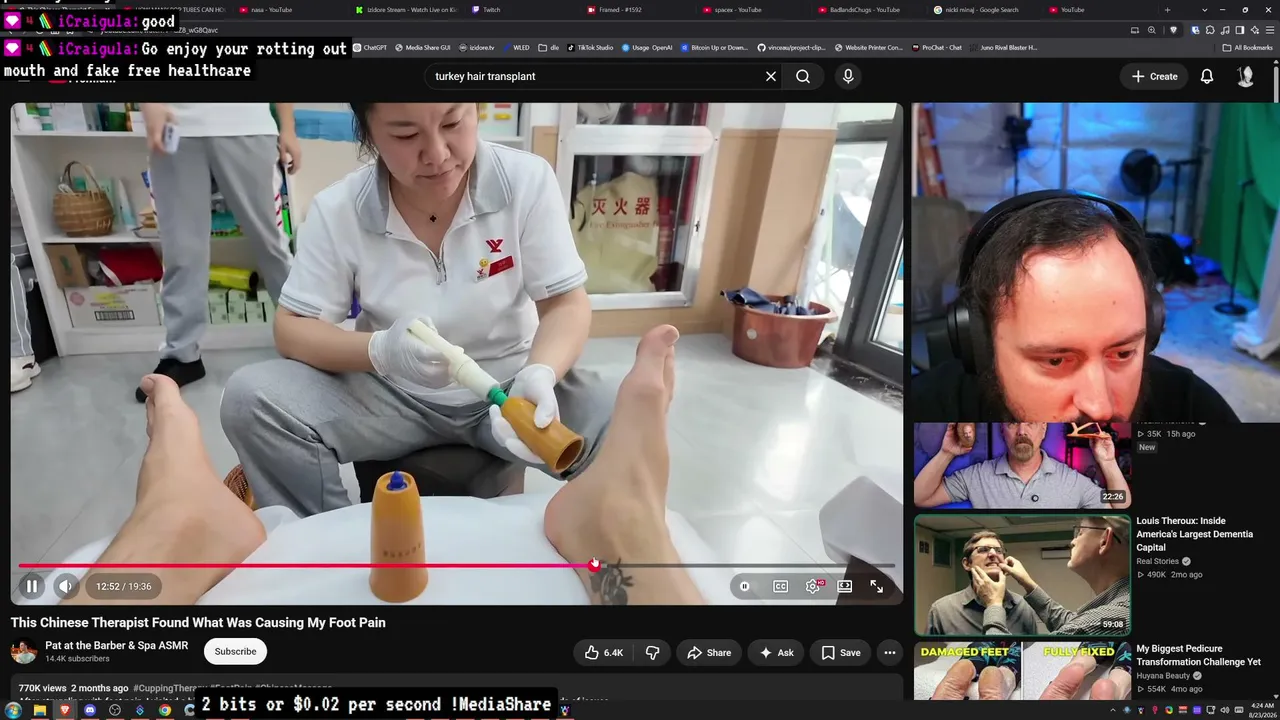Start voice search with the microphone

[x=848, y=76]
